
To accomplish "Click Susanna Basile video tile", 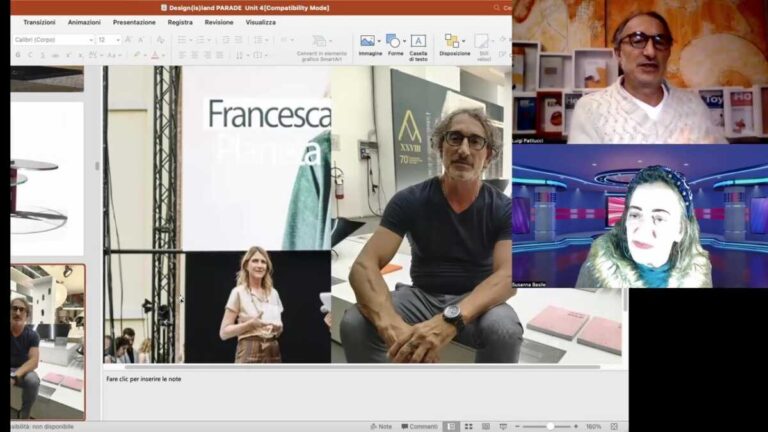I will (640, 216).
